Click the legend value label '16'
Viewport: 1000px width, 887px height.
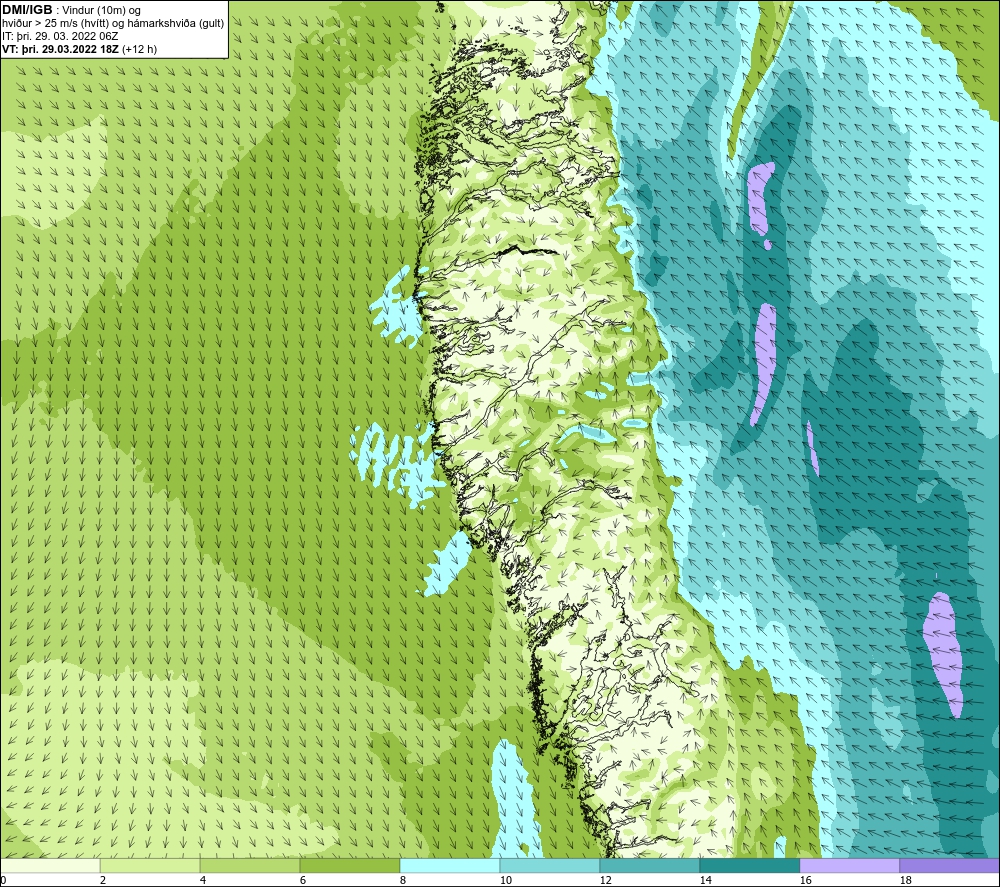pyautogui.click(x=805, y=881)
